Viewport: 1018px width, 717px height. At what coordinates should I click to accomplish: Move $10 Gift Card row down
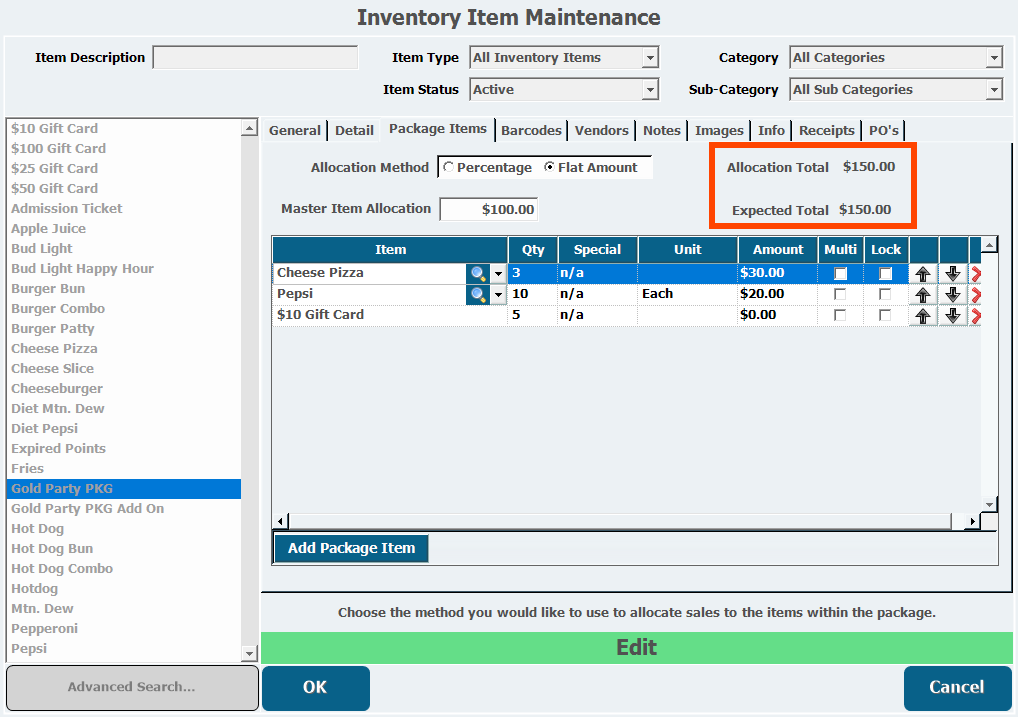[x=953, y=315]
